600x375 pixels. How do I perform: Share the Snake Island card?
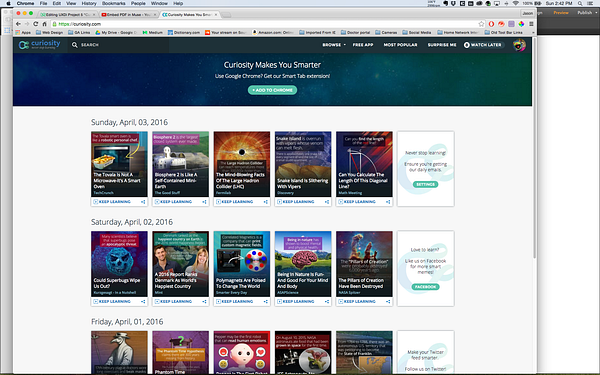tap(327, 202)
